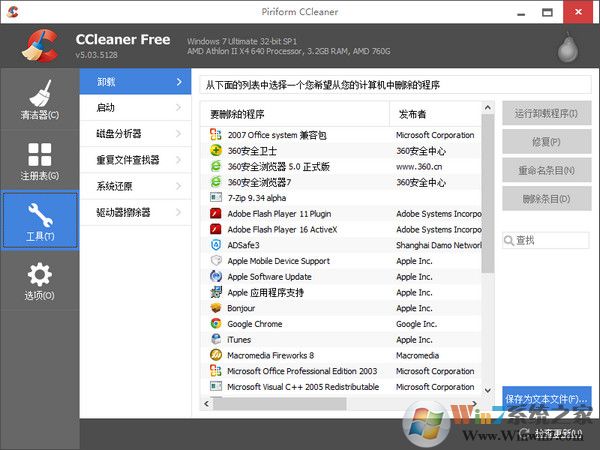
Task: Click the Apple 应用程序支持 icon
Action: (216, 292)
